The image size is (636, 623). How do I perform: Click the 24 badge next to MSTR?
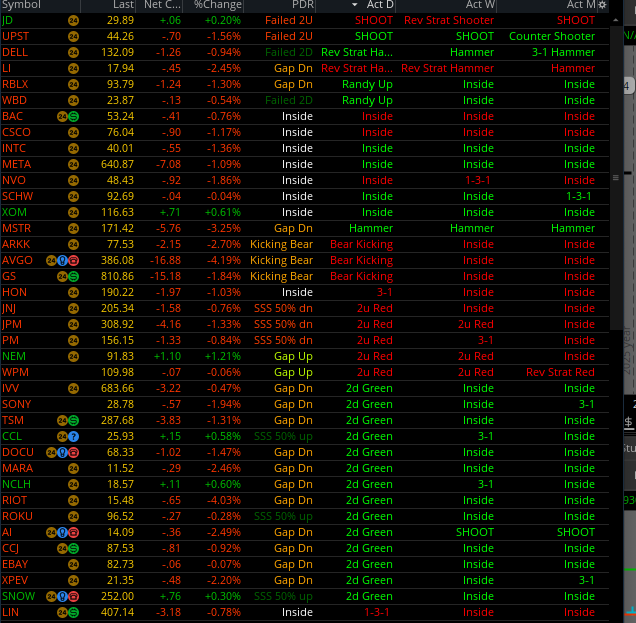tap(73, 229)
